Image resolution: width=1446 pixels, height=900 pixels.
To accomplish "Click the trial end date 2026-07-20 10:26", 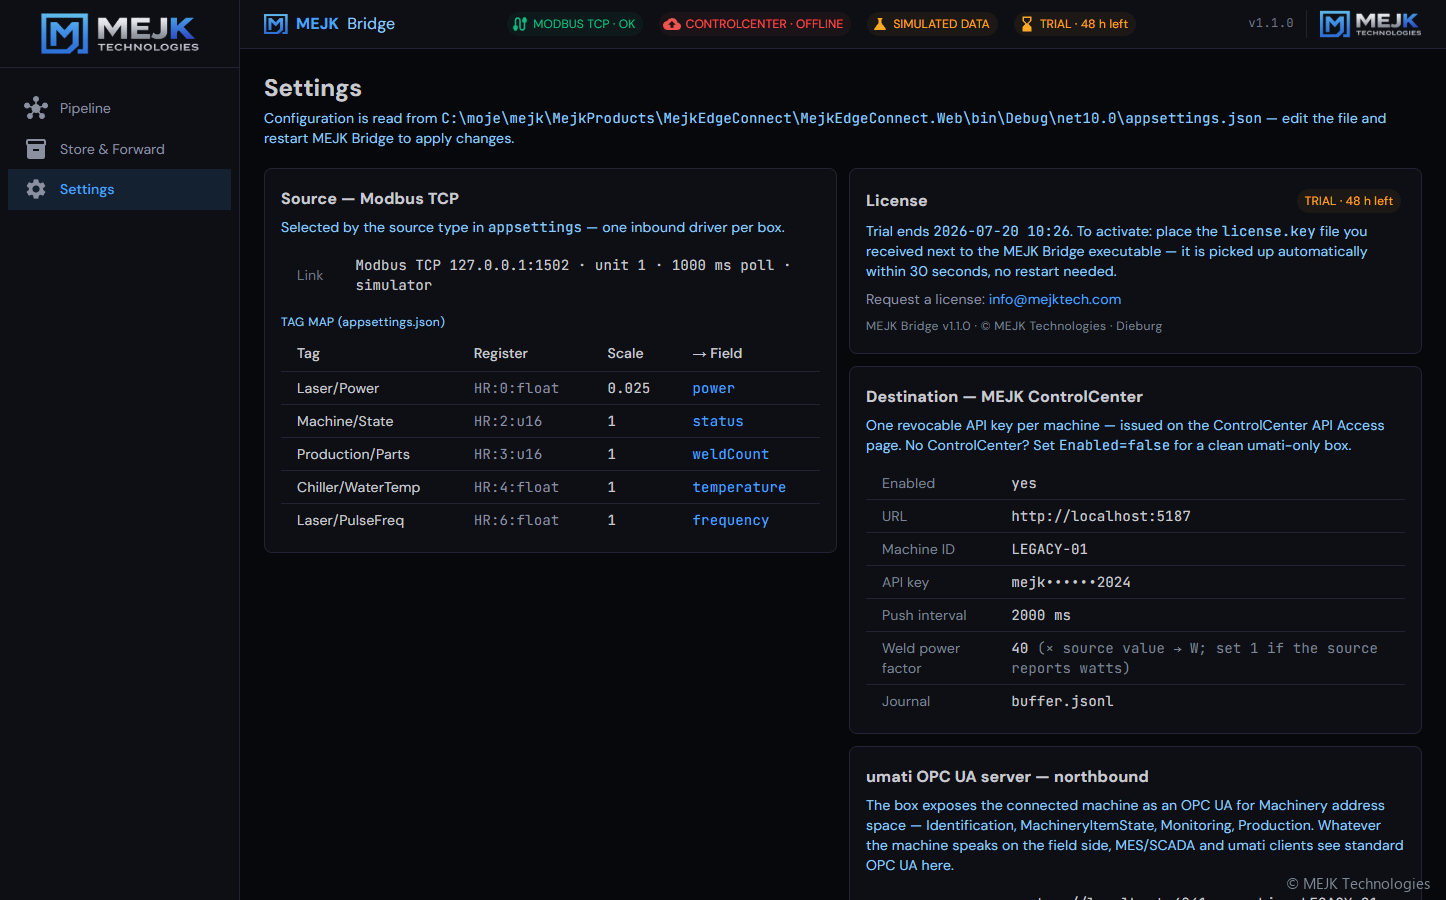I will pyautogui.click(x=1001, y=231).
